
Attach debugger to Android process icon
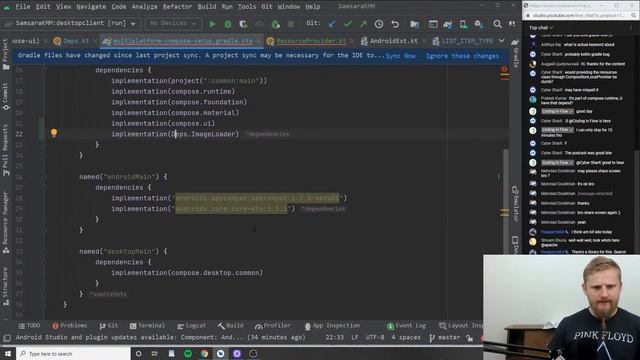276,24
